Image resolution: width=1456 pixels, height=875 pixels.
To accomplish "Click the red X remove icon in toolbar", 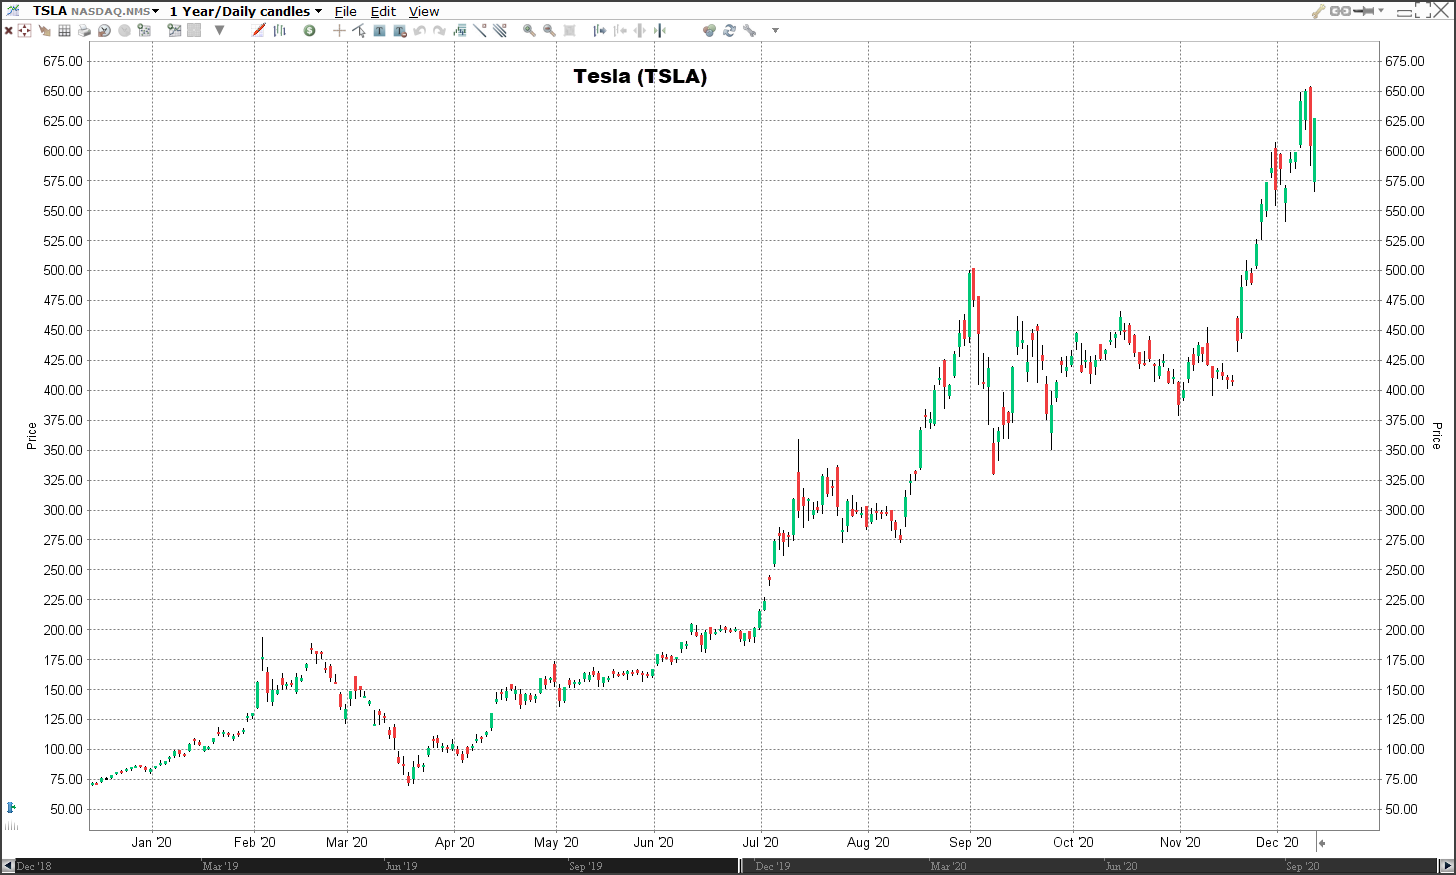I will [x=9, y=31].
